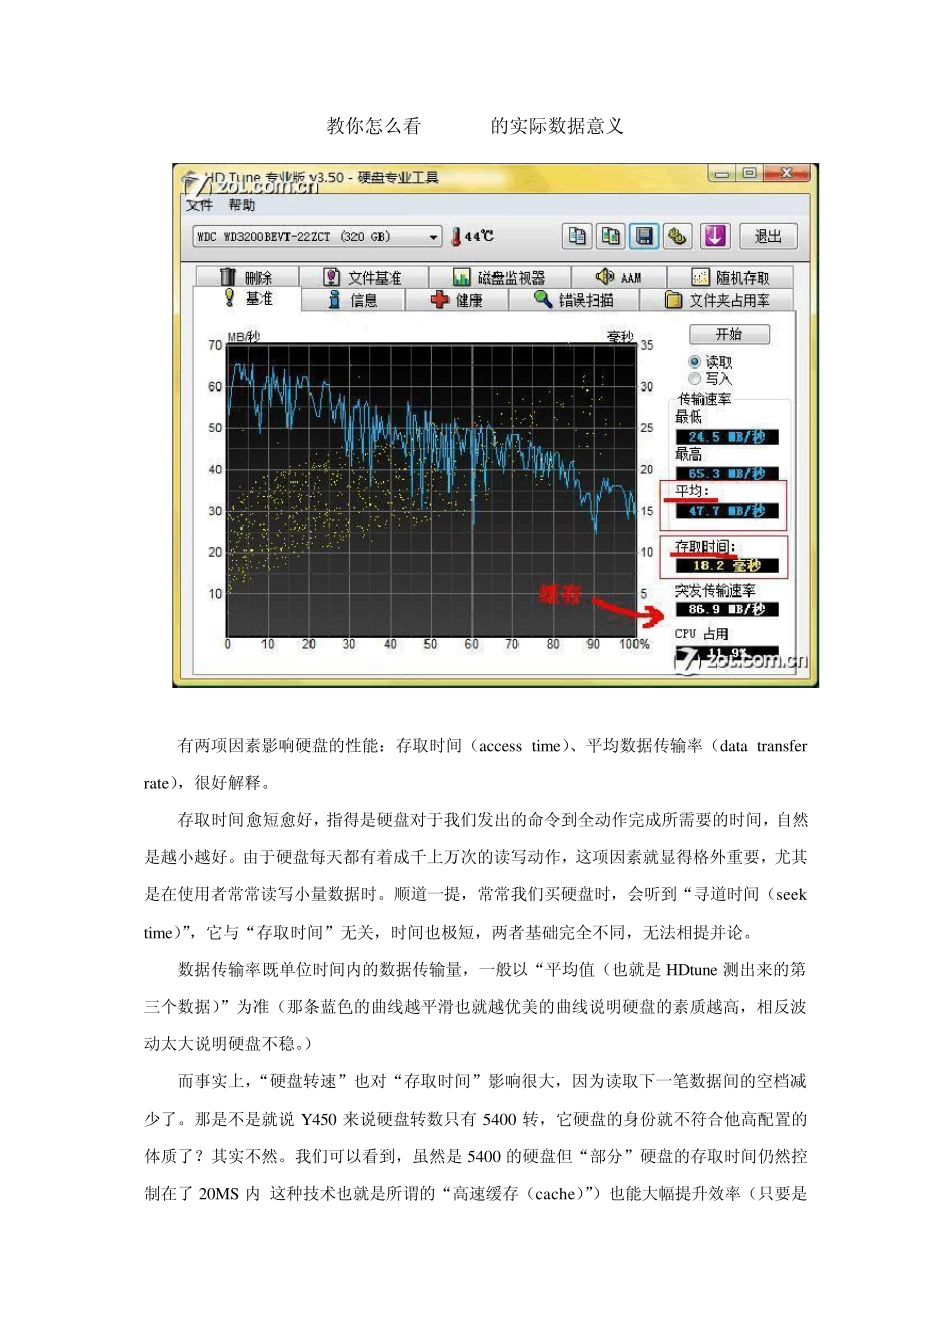Click the trash can icon on 删除 tab

tap(227, 276)
